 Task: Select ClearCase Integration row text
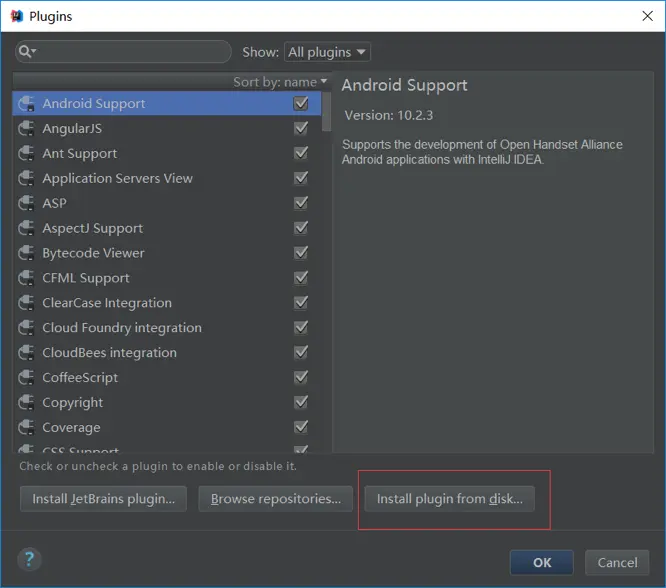[x=107, y=303]
